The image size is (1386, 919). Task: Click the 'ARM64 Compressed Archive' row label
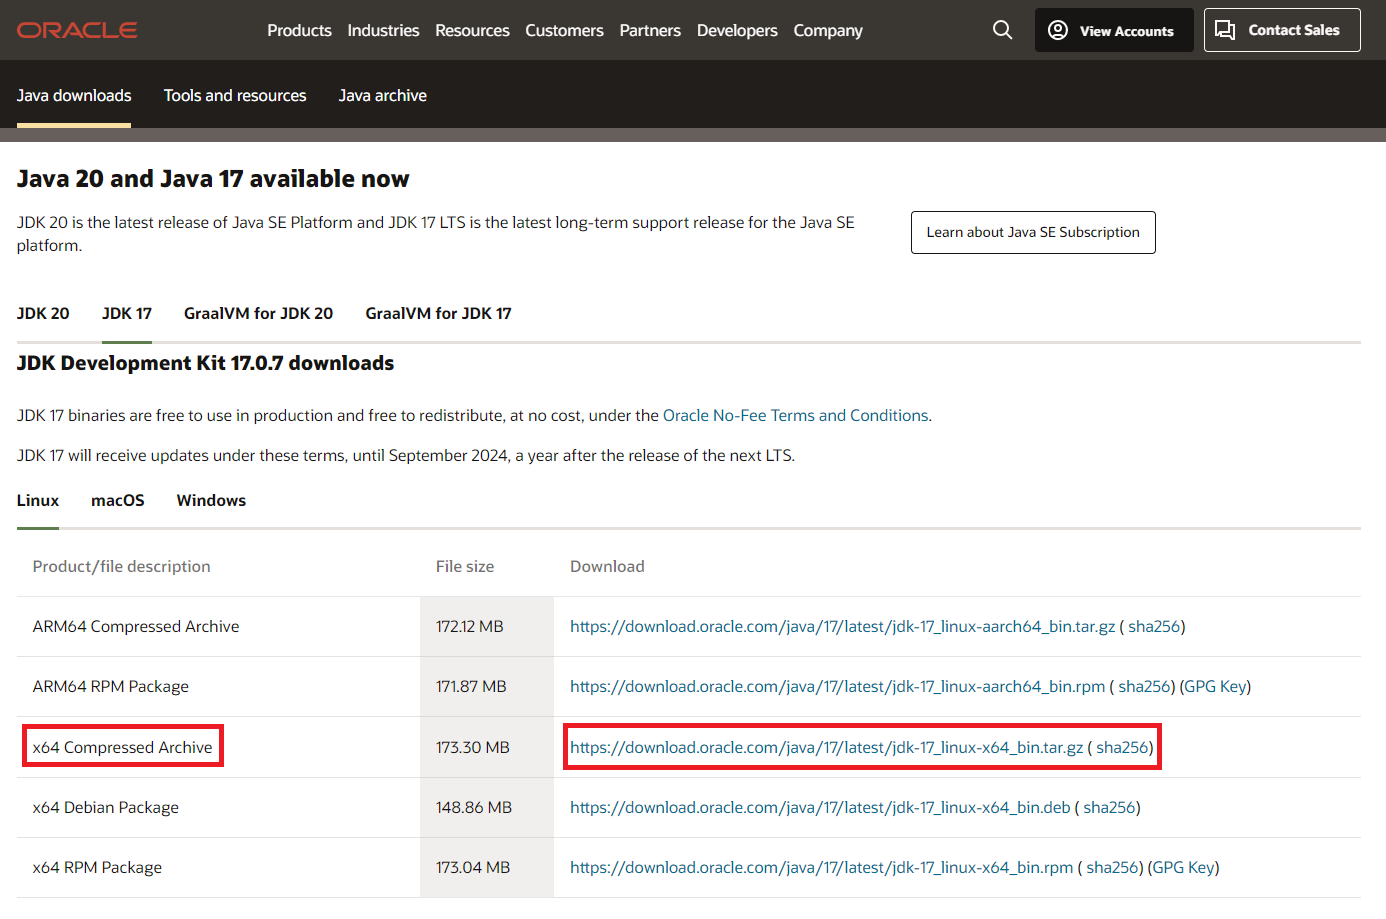click(136, 626)
